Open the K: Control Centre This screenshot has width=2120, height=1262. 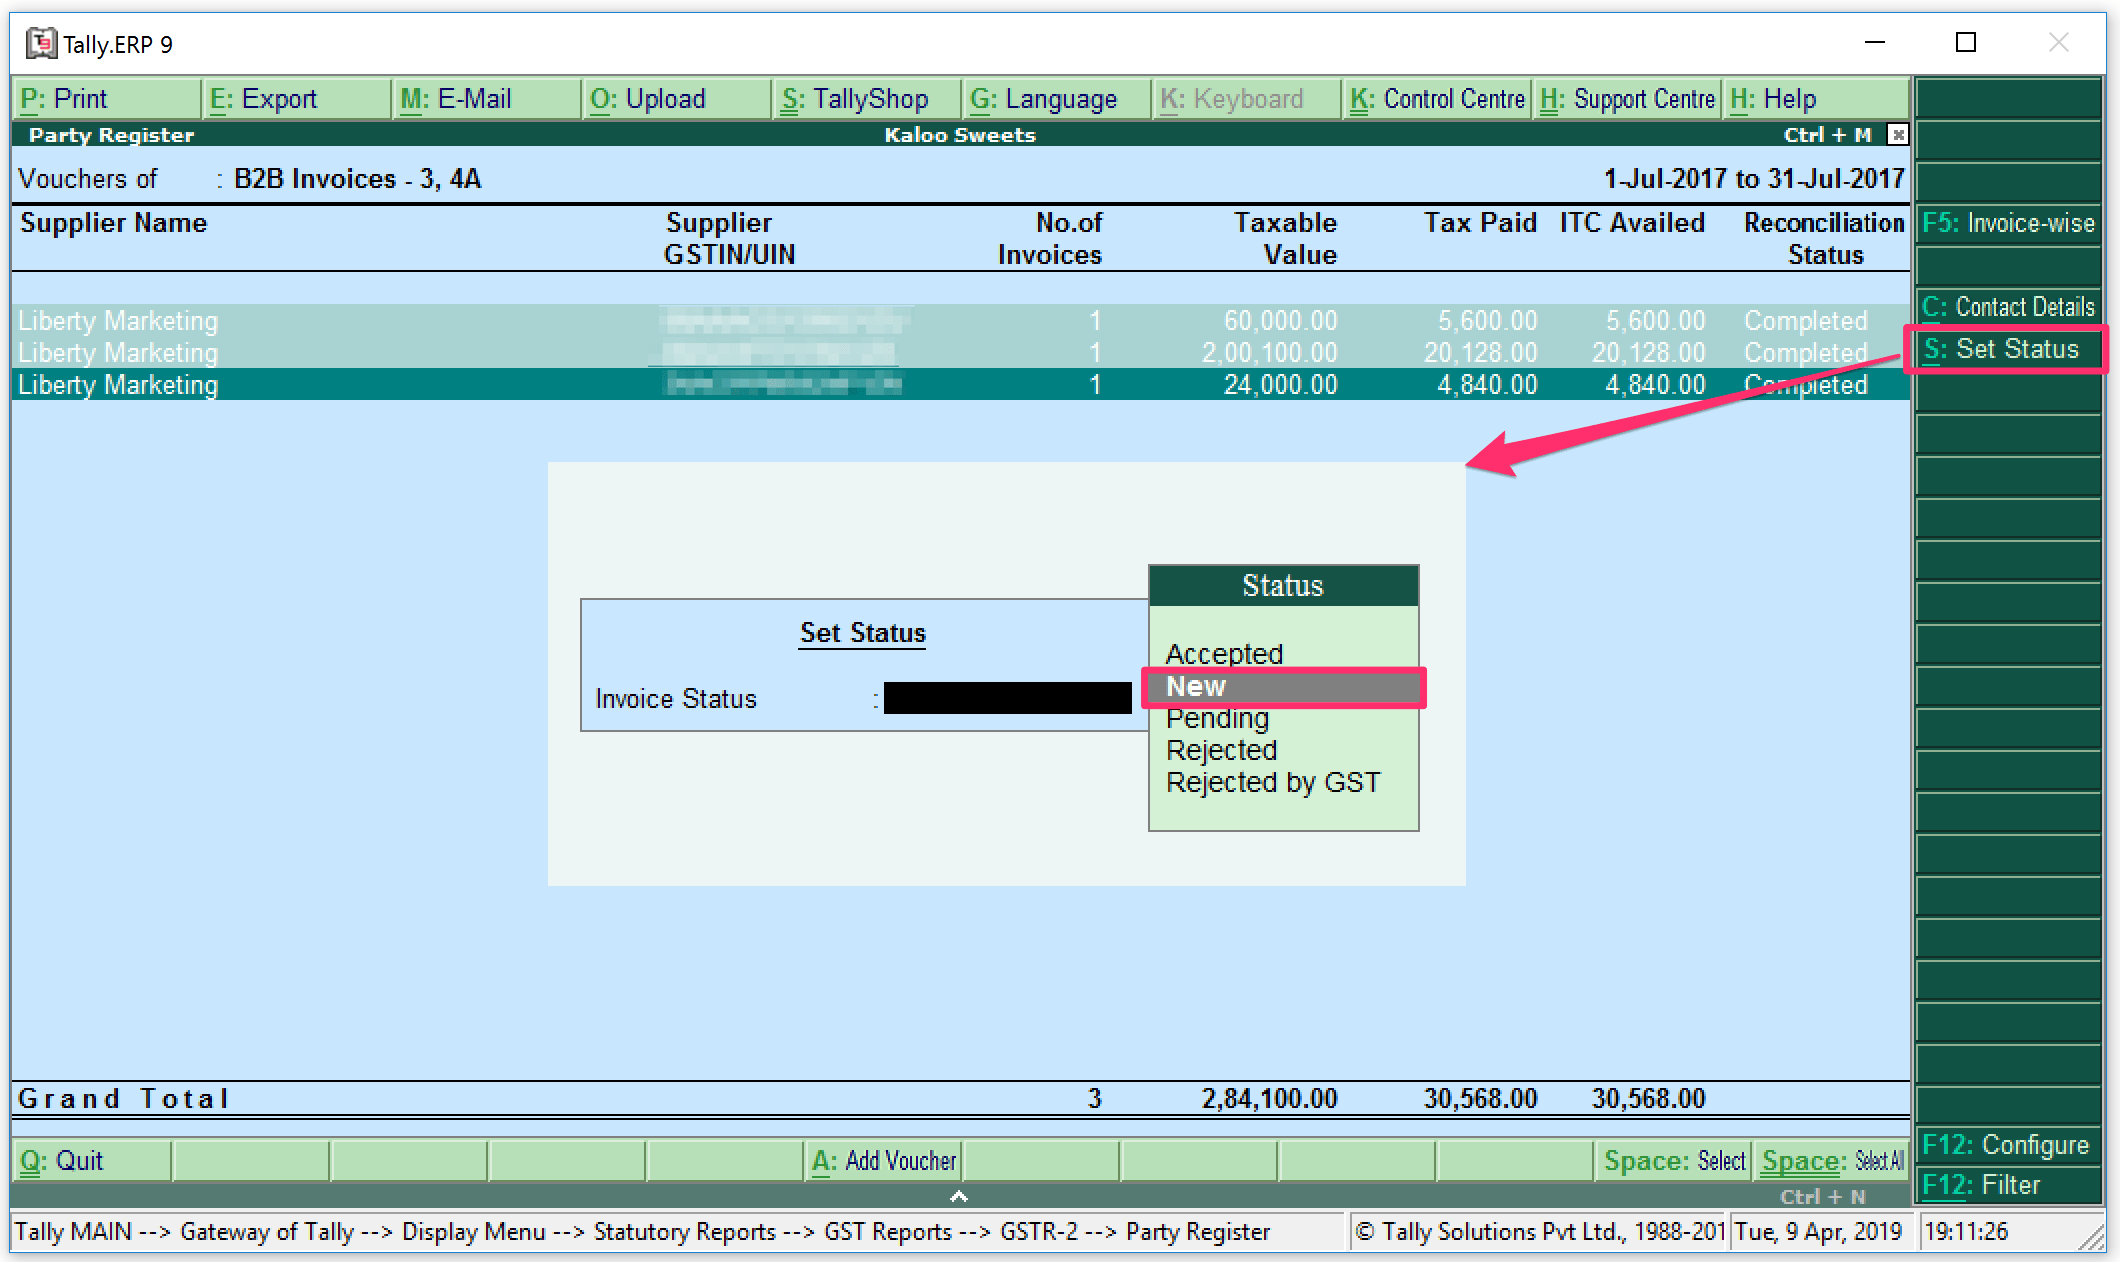coord(1436,99)
